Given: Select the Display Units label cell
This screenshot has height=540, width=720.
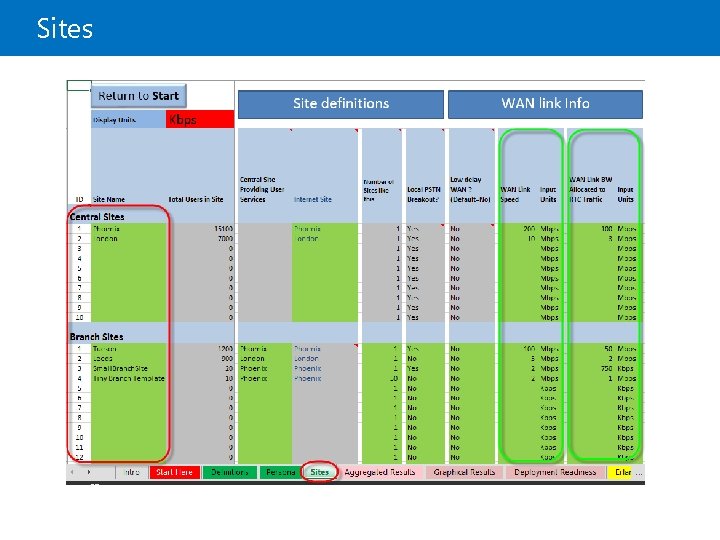Looking at the screenshot, I should point(129,119).
